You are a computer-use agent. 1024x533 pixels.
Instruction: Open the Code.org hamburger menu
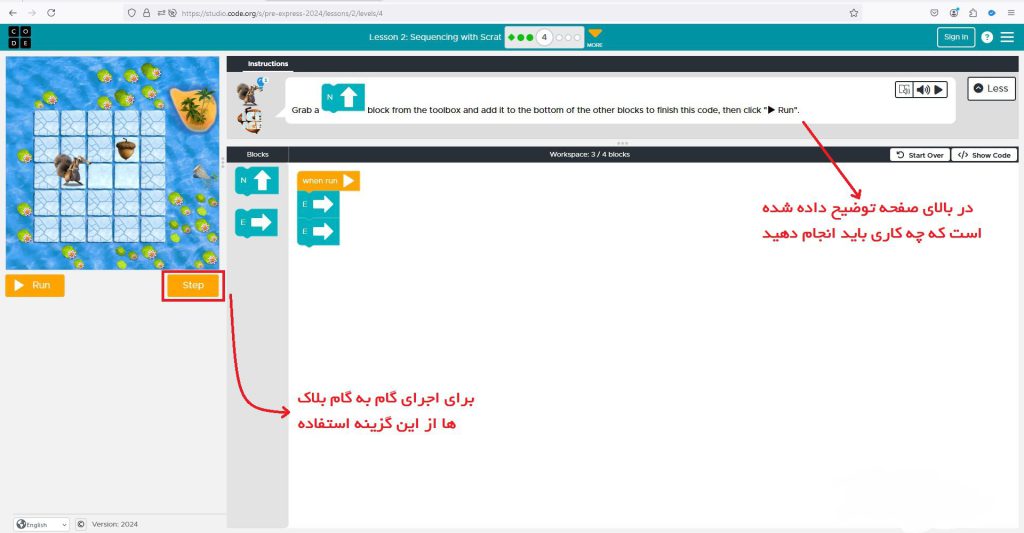click(x=1007, y=37)
